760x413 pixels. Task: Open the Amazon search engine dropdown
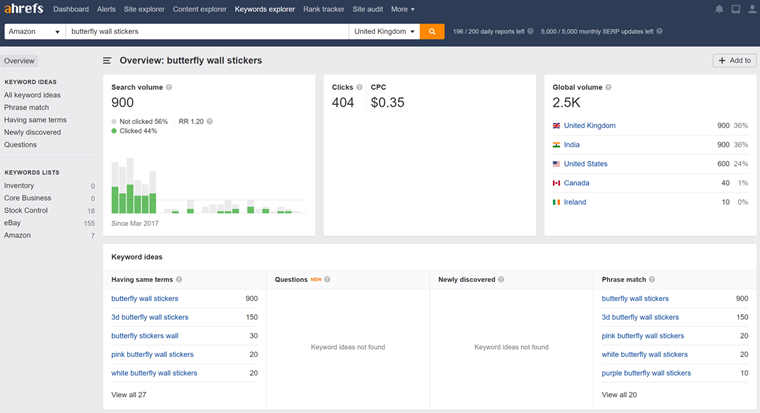click(35, 32)
